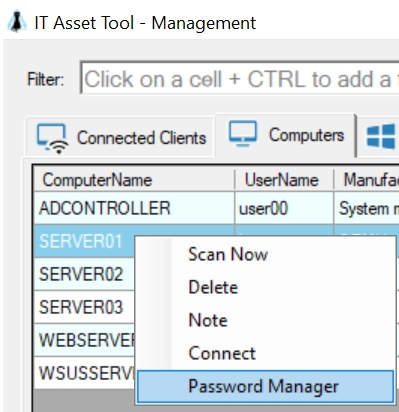Choose Scan Now from the context menu
The height and width of the screenshot is (412, 399).
point(266,254)
